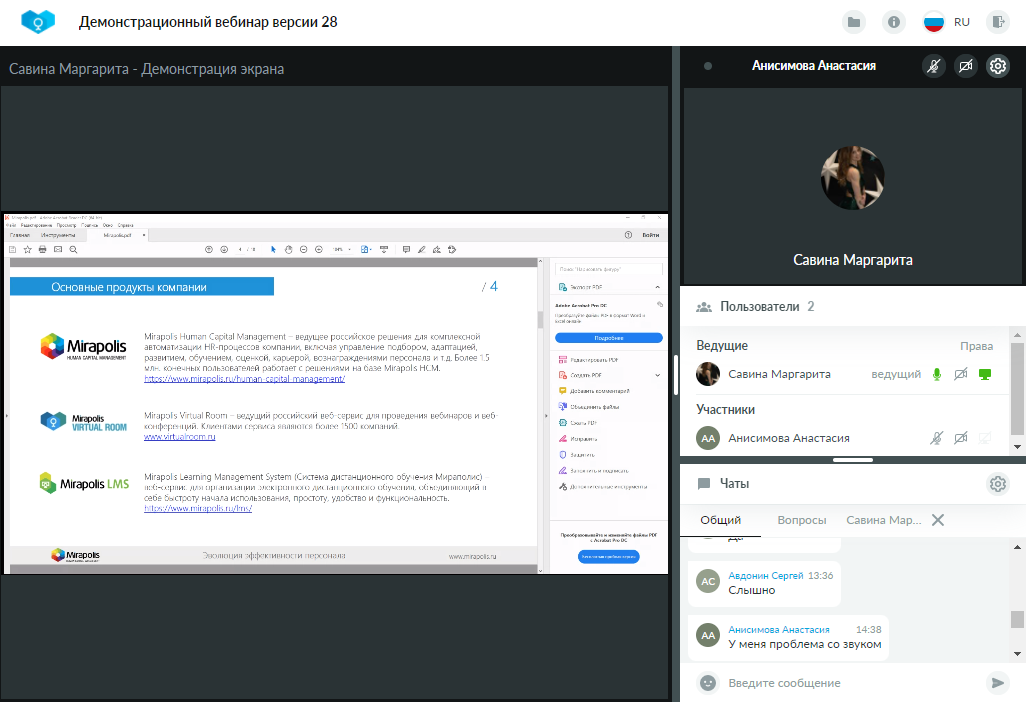Click blue Подробнее button in shared Acrobat panel

(x=609, y=338)
